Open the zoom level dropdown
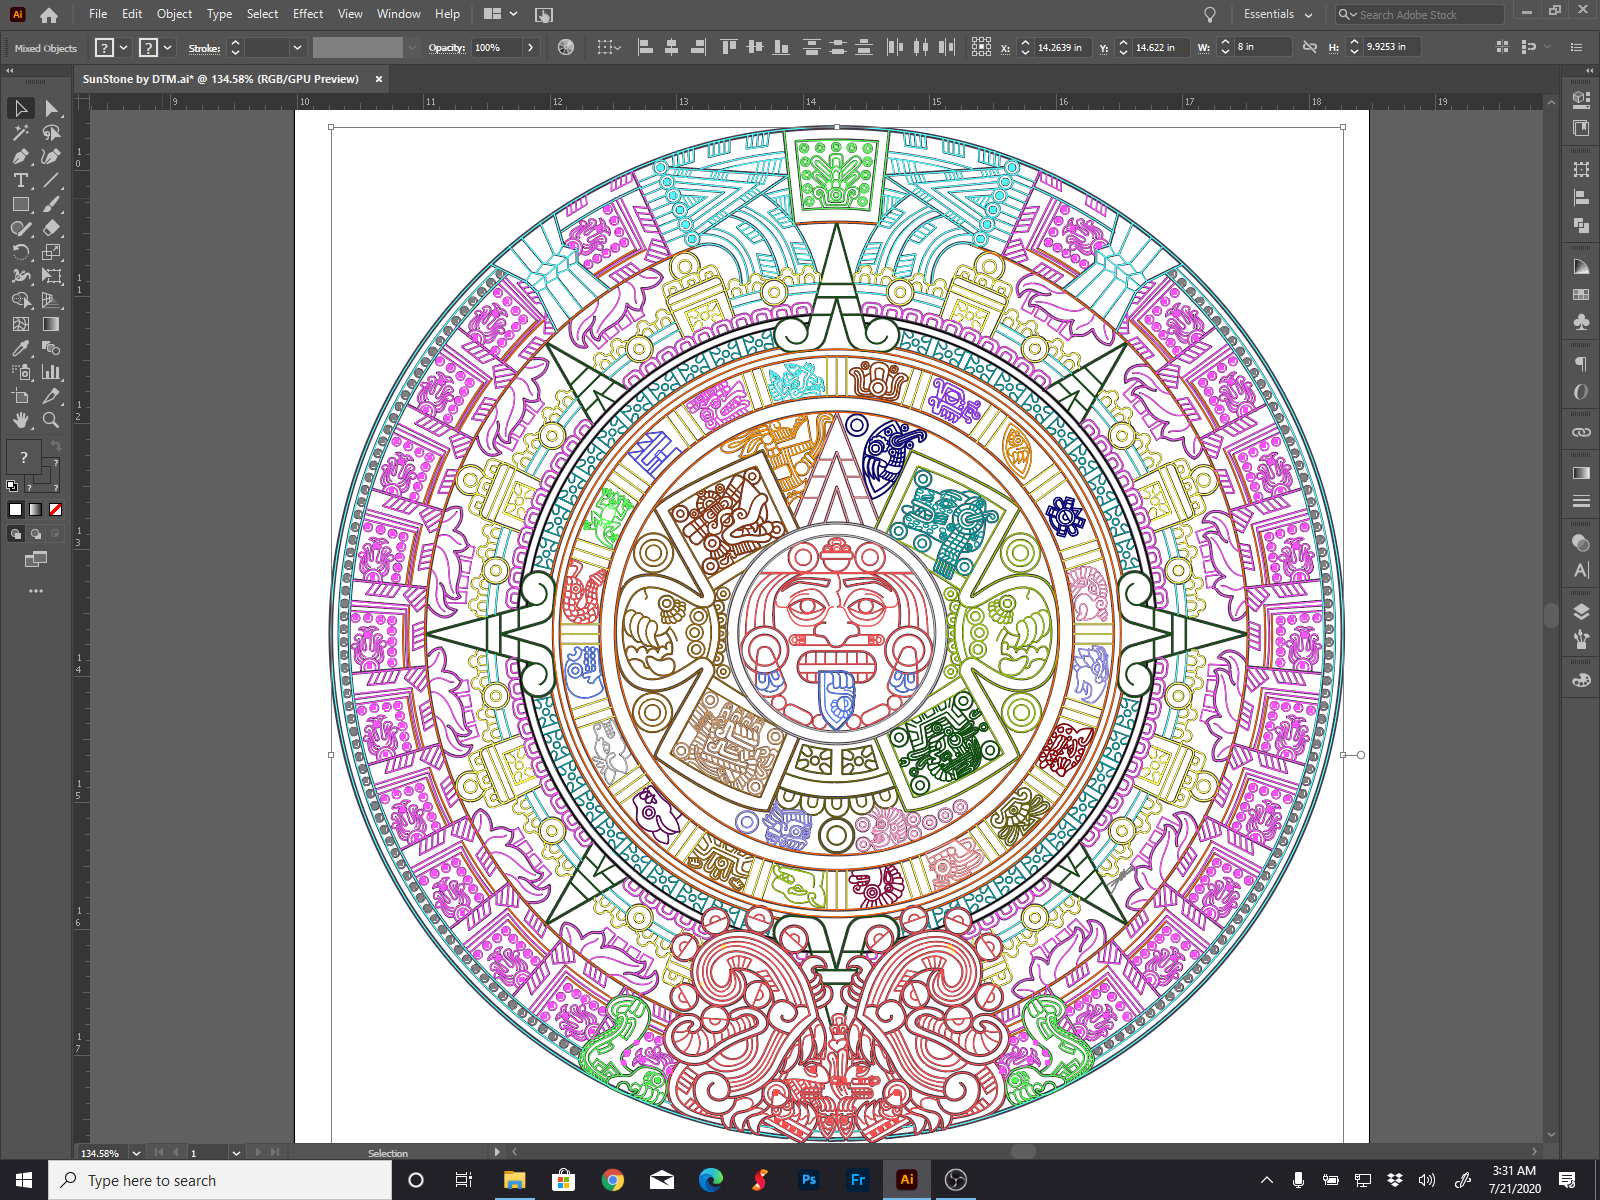The height and width of the screenshot is (1200, 1600). point(136,1153)
